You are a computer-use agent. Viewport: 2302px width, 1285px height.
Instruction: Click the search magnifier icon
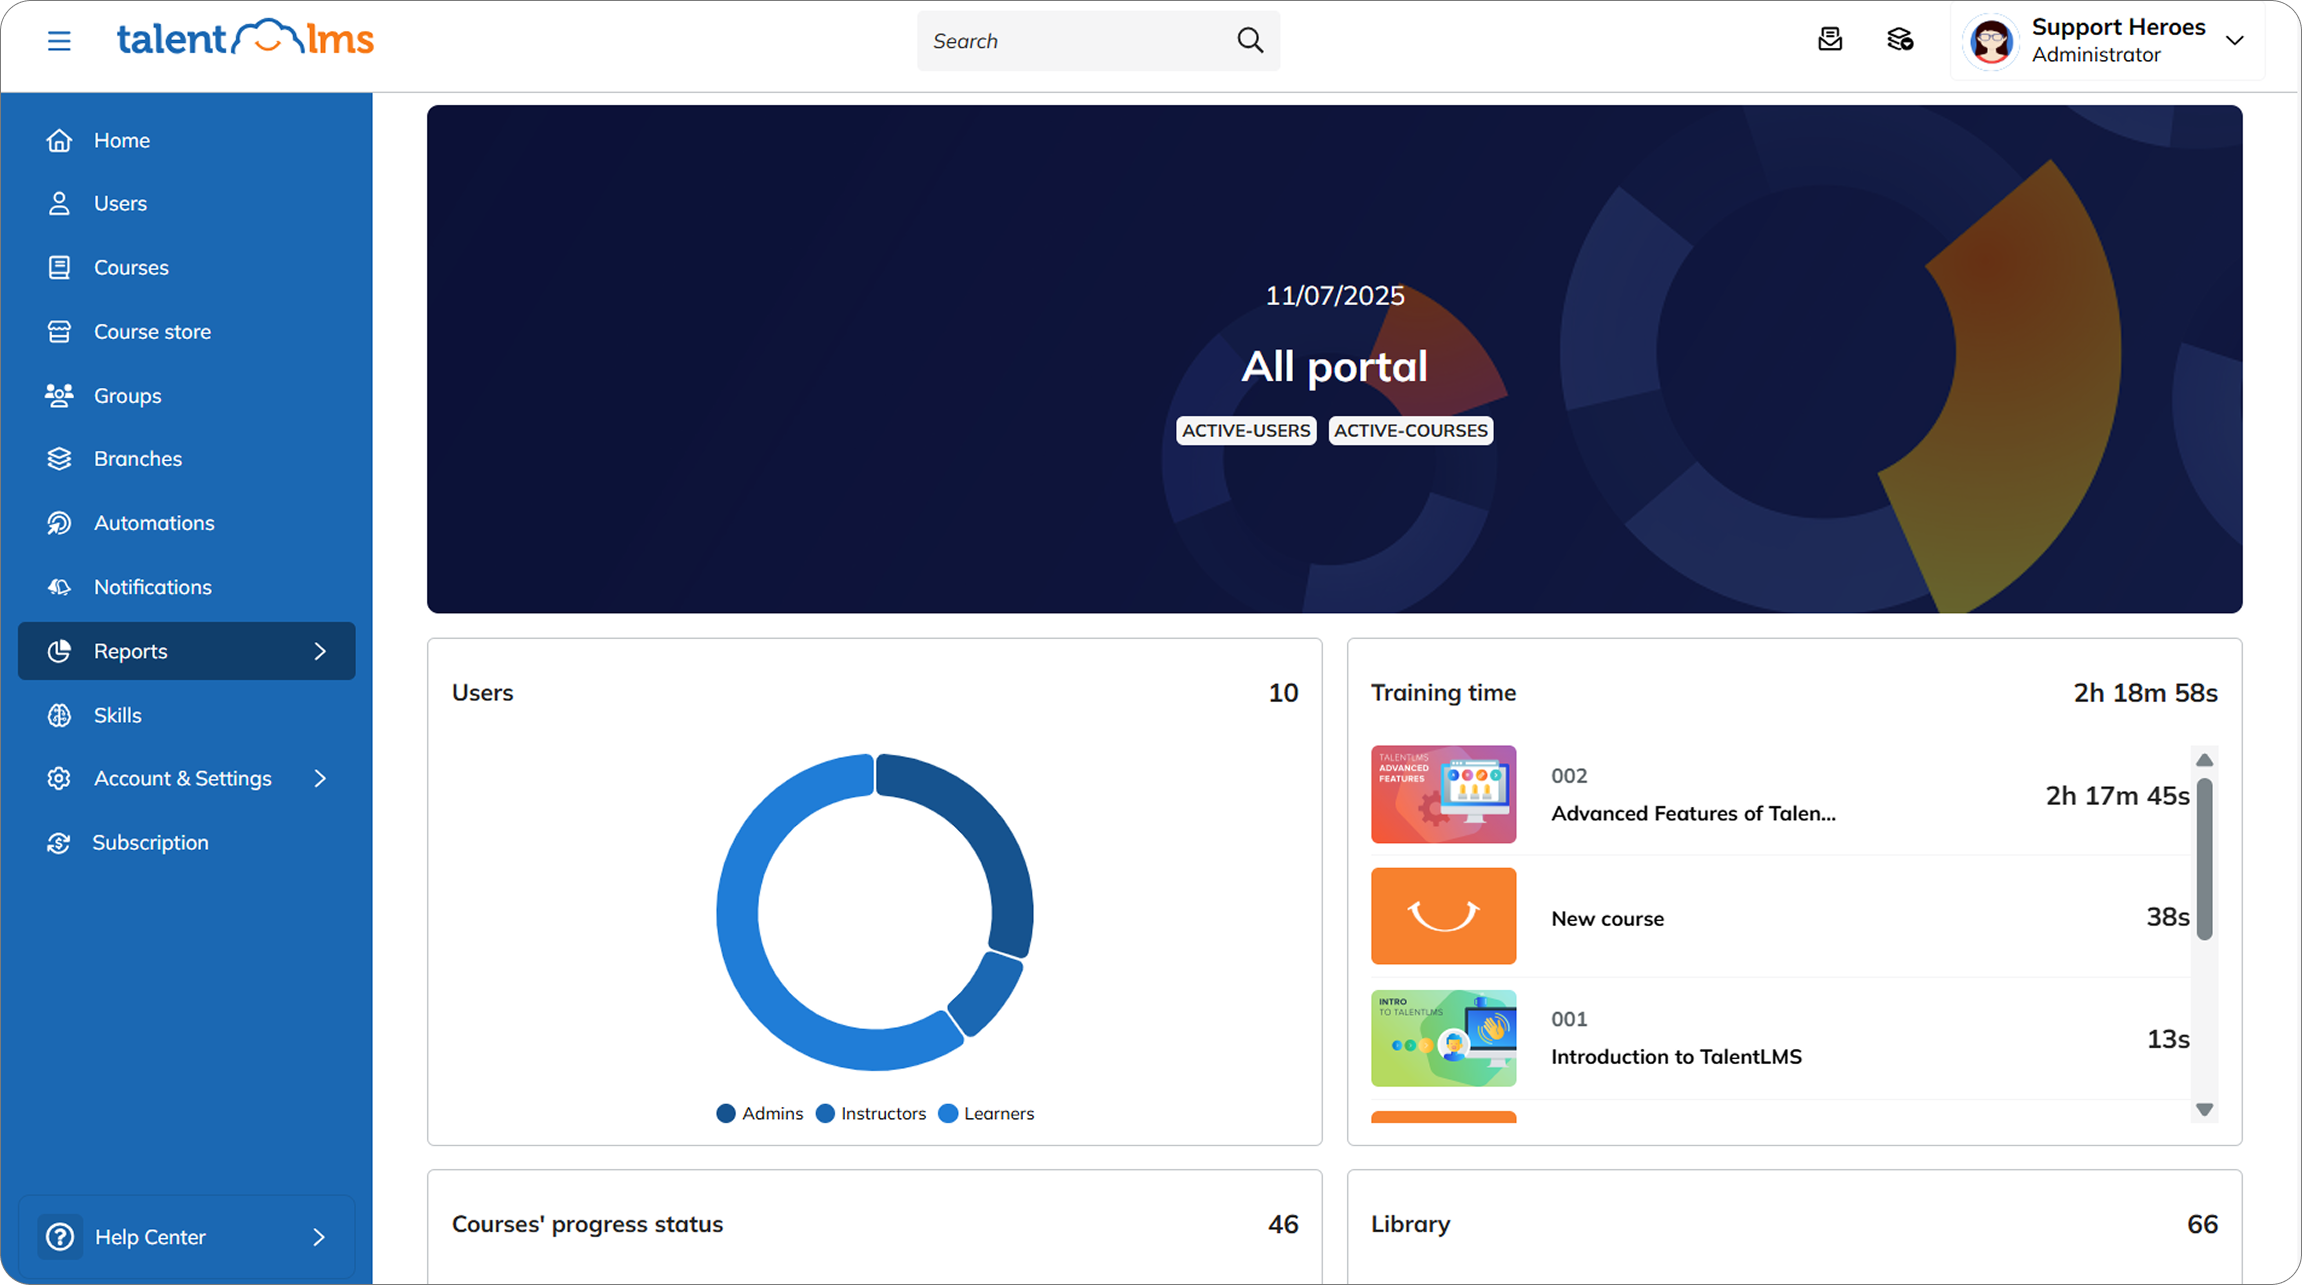point(1250,40)
